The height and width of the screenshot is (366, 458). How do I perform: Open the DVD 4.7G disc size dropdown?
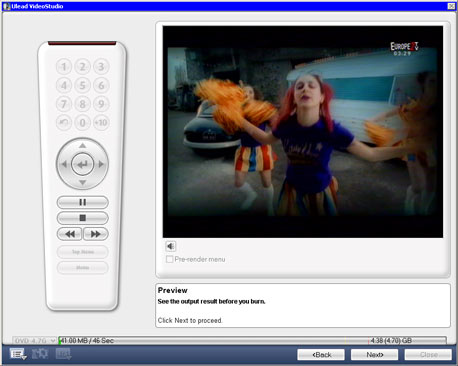(x=34, y=341)
